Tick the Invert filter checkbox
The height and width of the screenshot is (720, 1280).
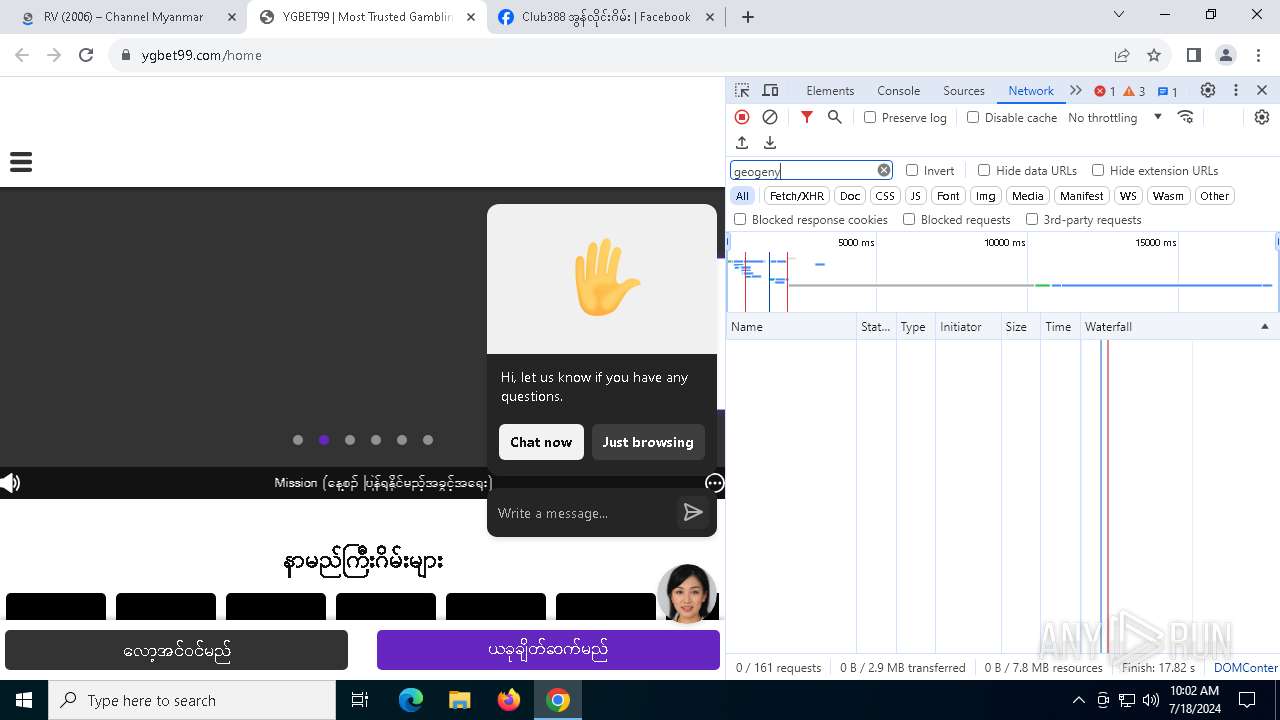(912, 170)
